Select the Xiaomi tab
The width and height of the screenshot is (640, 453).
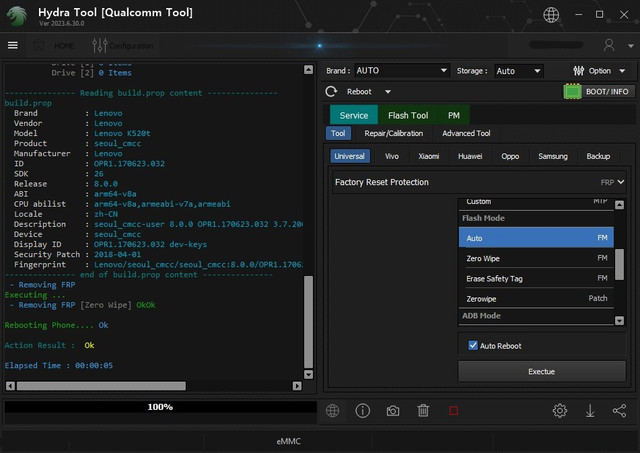coord(428,156)
